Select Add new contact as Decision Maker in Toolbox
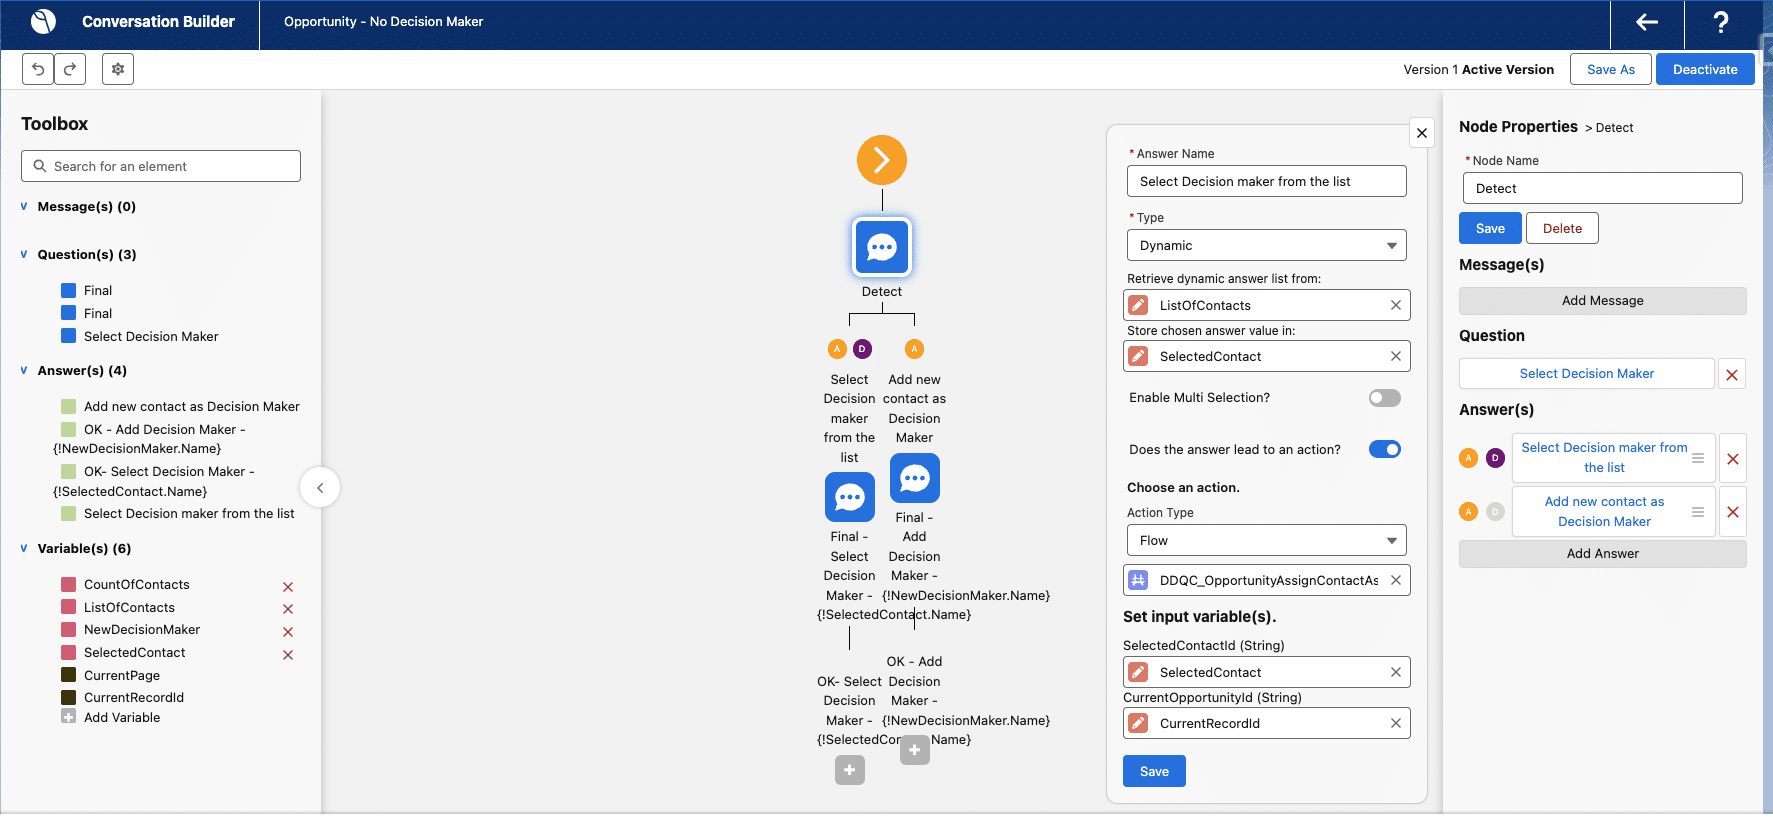Image resolution: width=1773 pixels, height=828 pixels. 191,406
